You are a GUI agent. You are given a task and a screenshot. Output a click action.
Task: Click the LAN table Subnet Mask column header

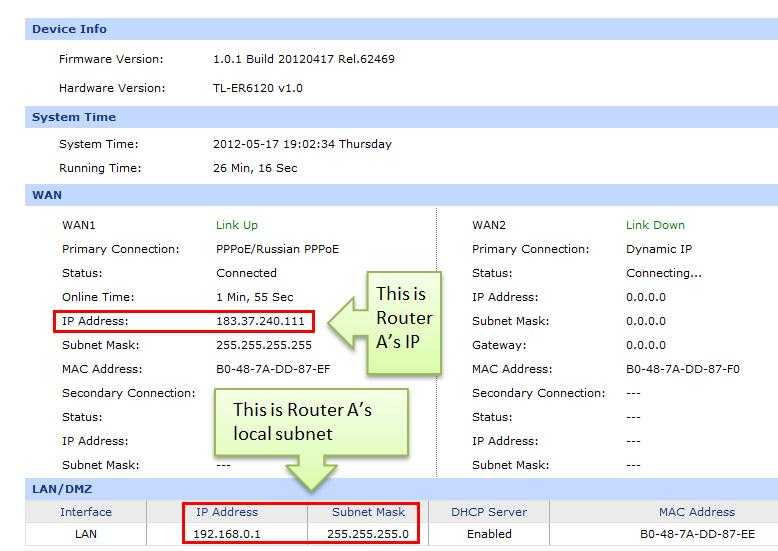[x=369, y=512]
